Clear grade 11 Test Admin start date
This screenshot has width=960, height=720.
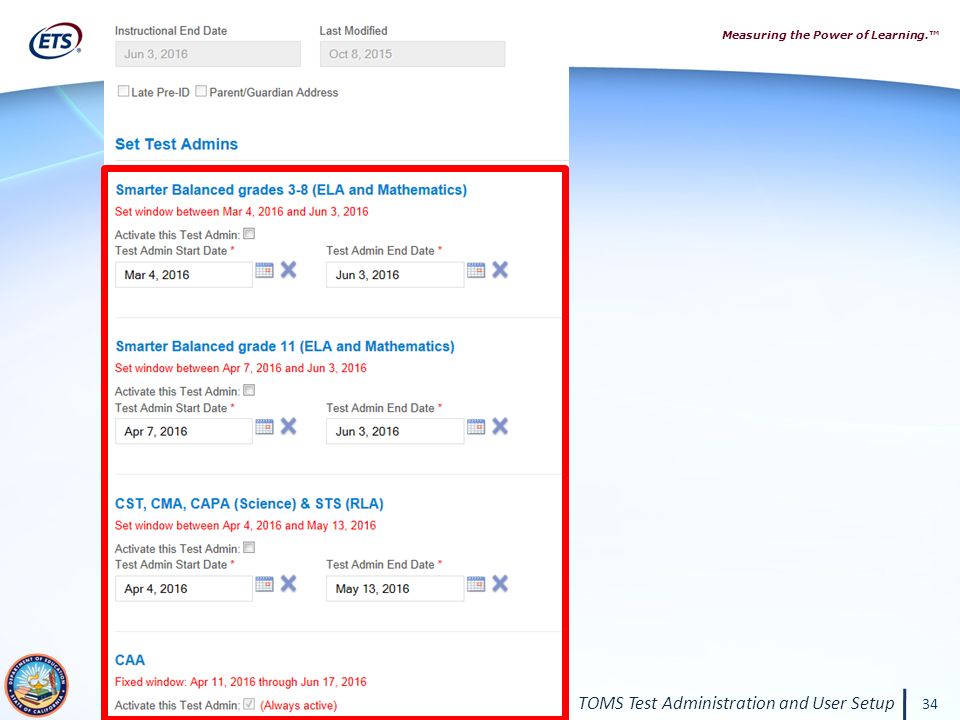(288, 427)
